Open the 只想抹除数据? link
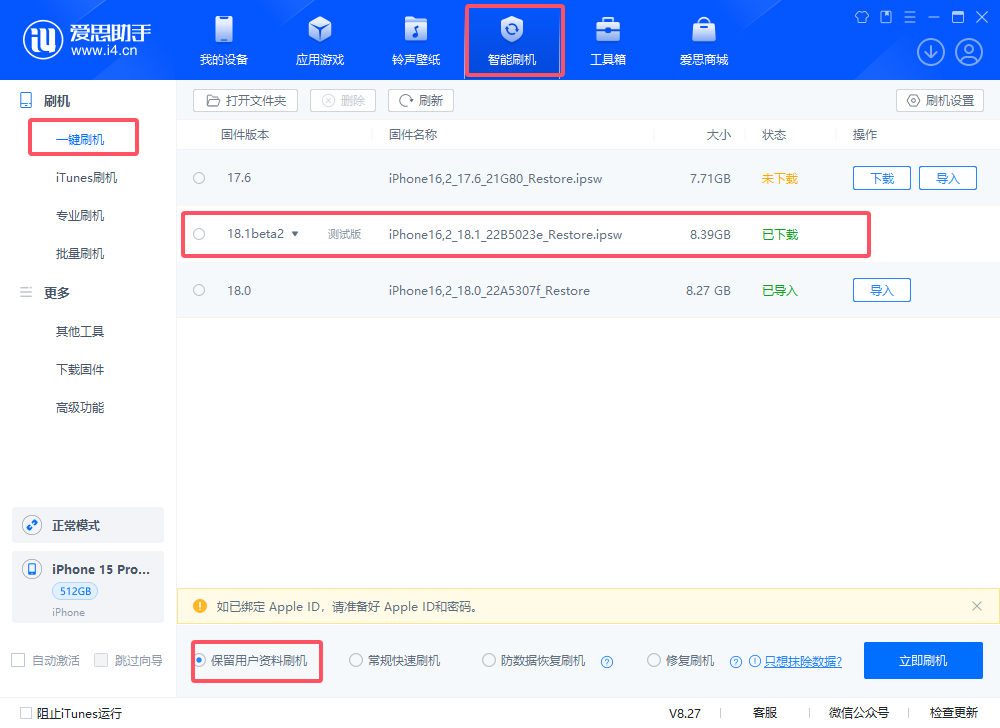This screenshot has height=728, width=1000. click(803, 662)
